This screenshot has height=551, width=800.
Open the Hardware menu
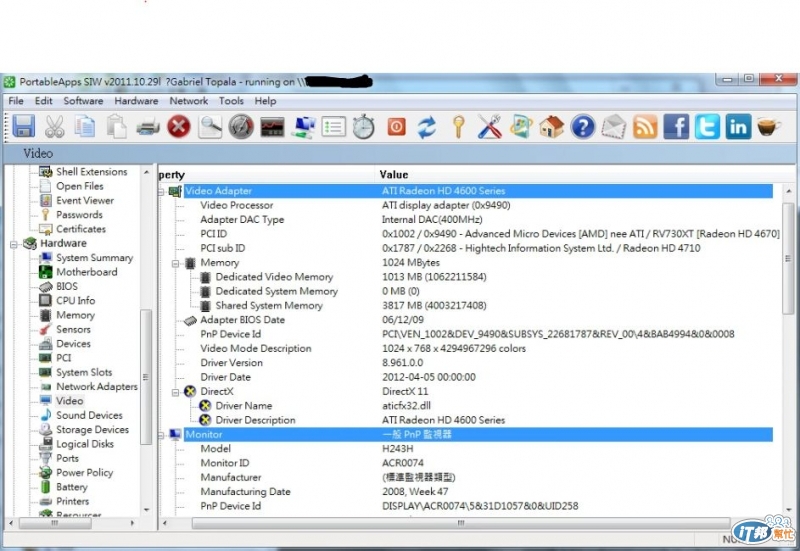pos(136,101)
